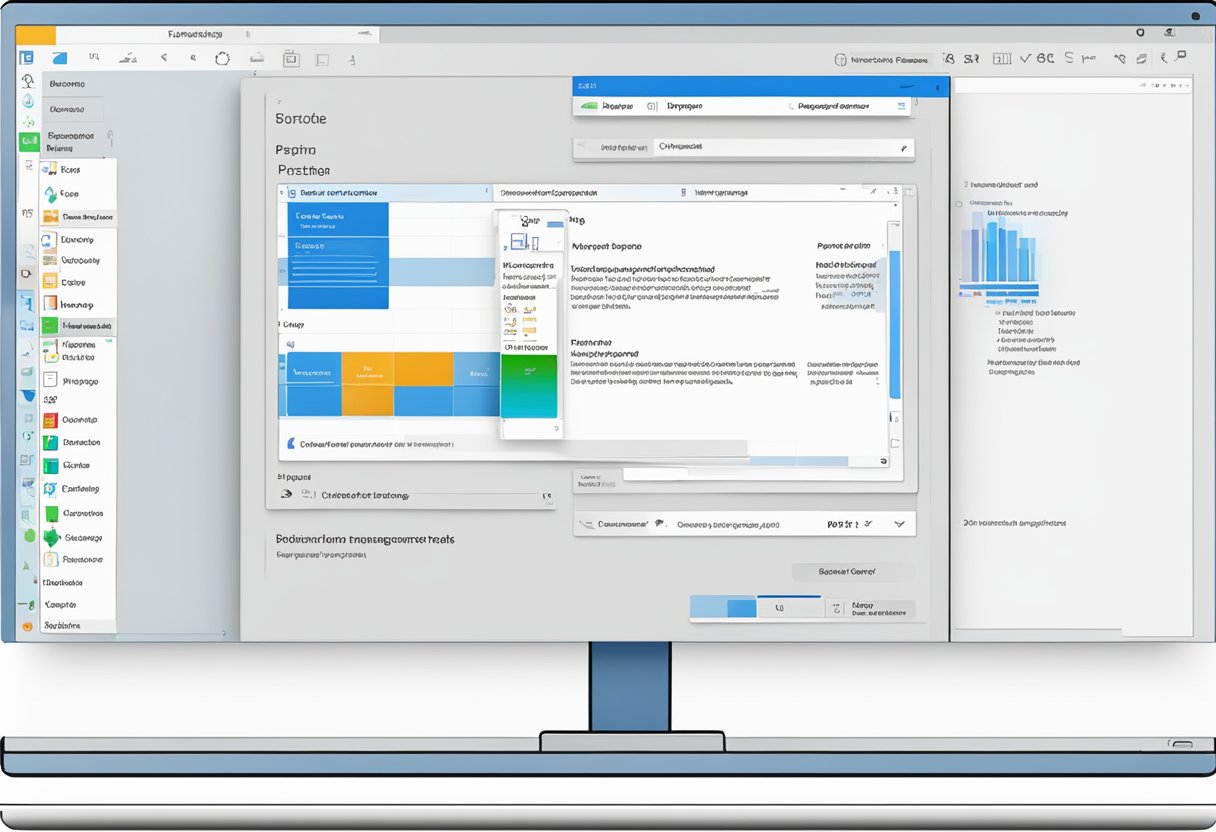
Task: Click the refresh icon in the top toolbar
Action: pyautogui.click(x=222, y=58)
